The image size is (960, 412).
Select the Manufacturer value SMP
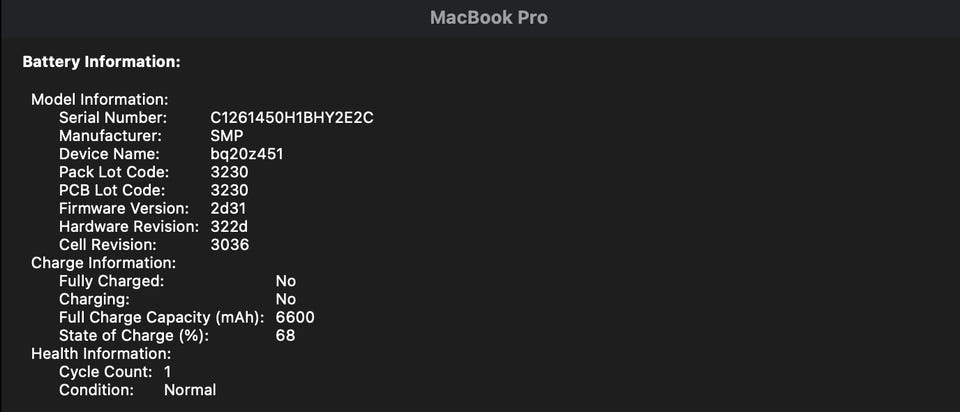click(x=227, y=136)
